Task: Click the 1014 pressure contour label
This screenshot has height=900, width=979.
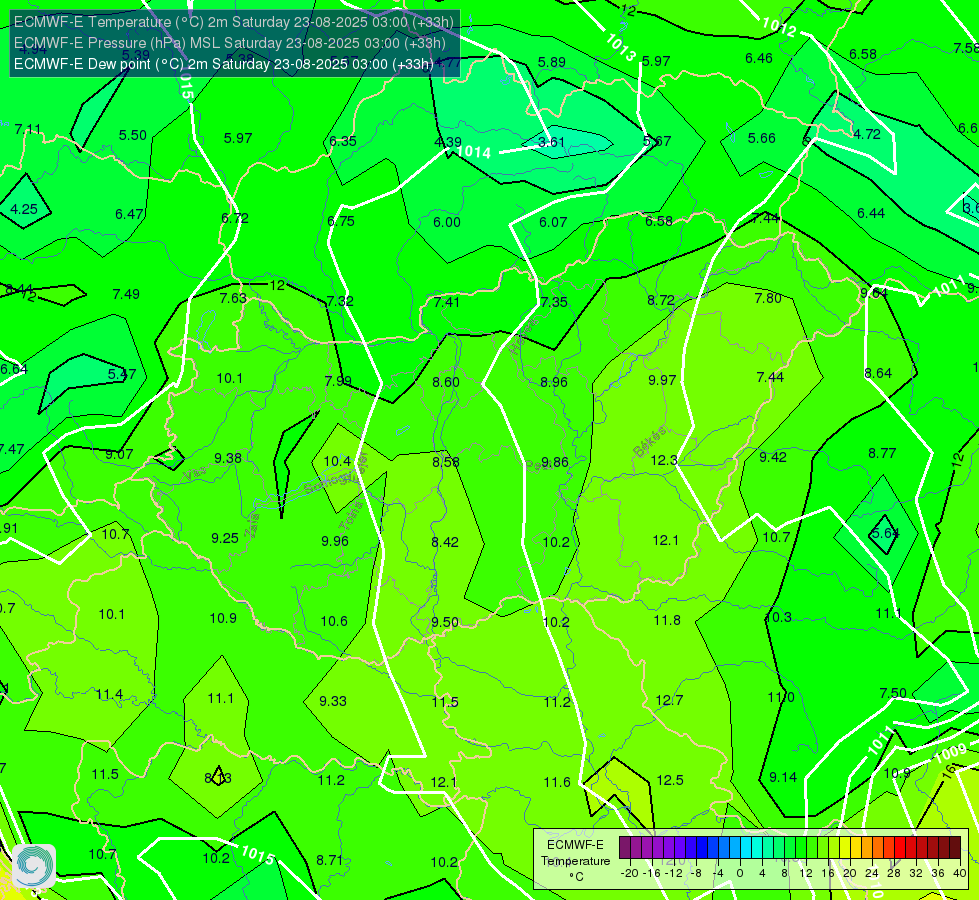Action: [474, 152]
